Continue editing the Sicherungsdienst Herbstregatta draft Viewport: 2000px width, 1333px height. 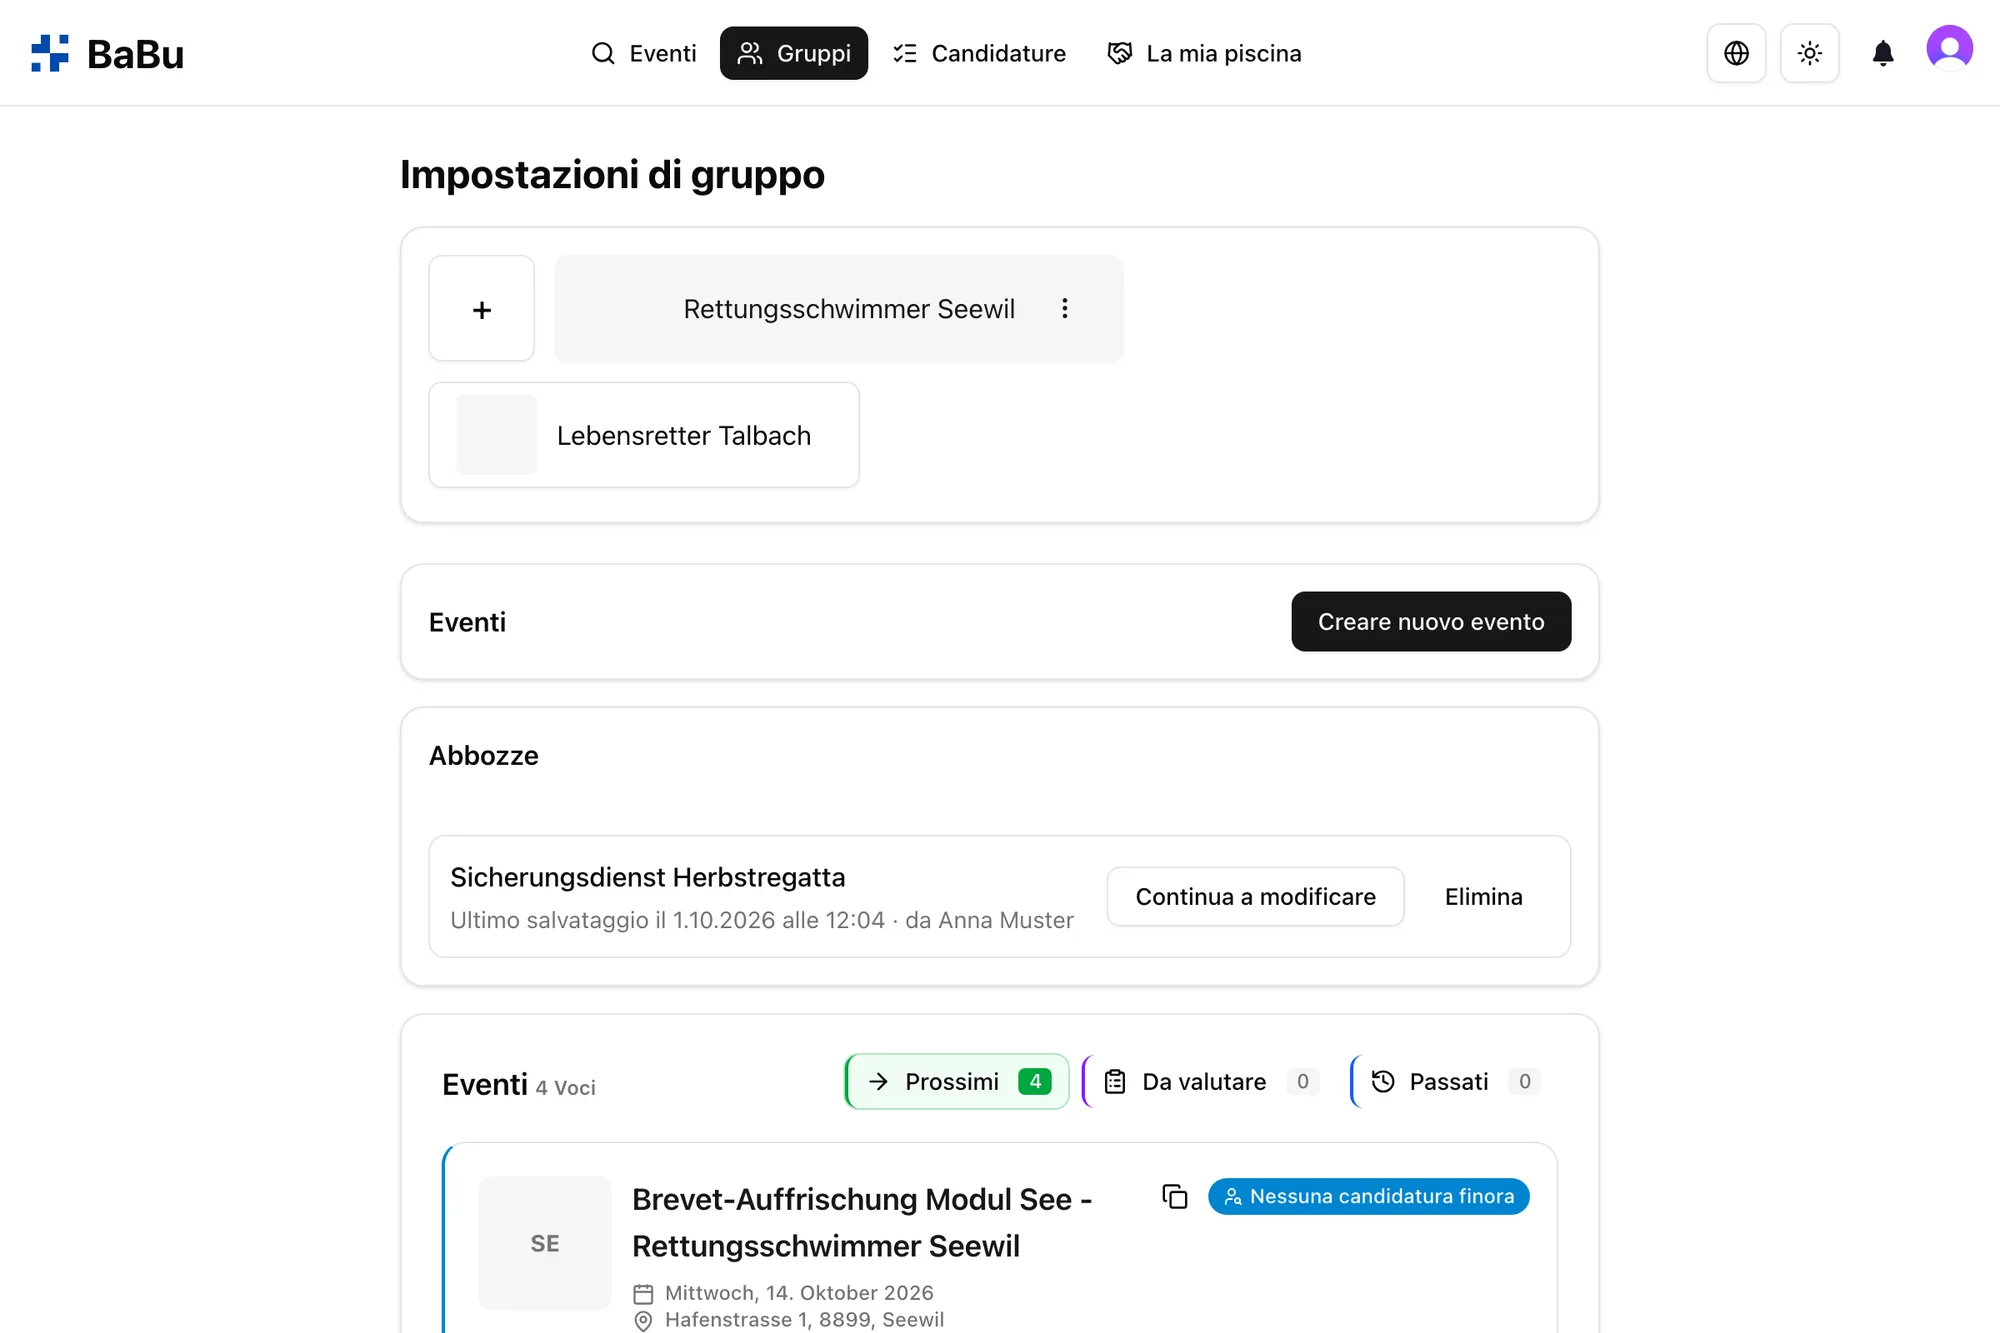[1255, 896]
